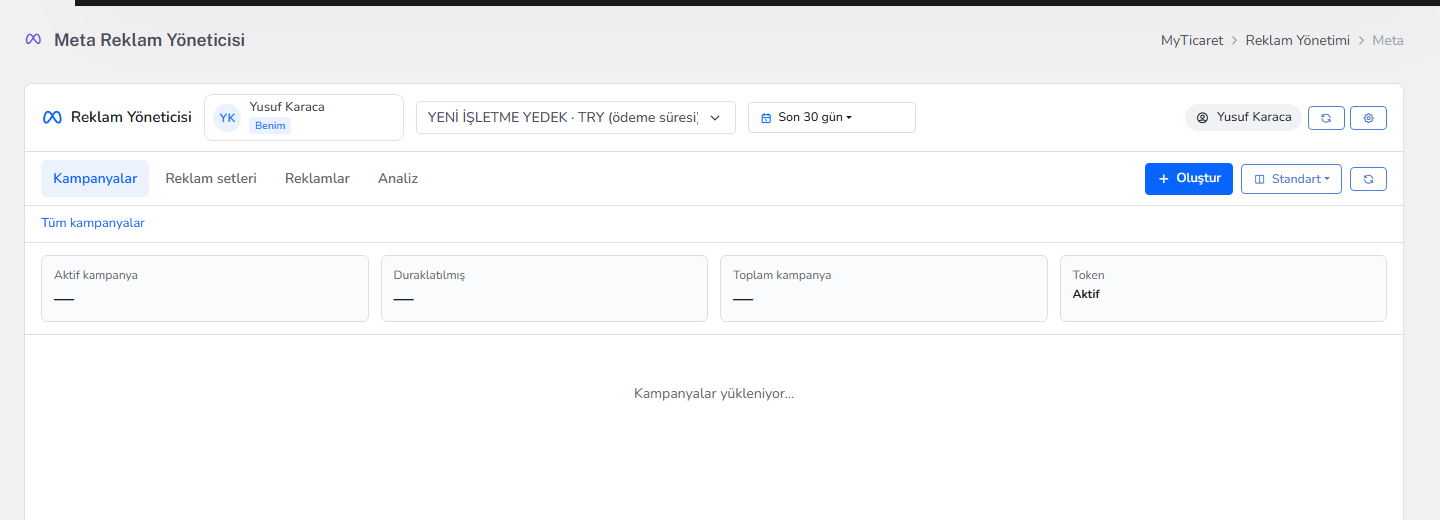Screen dimensions: 1440x520
Task: Click the user icon in Yusuf Karaca badge
Action: [1203, 118]
